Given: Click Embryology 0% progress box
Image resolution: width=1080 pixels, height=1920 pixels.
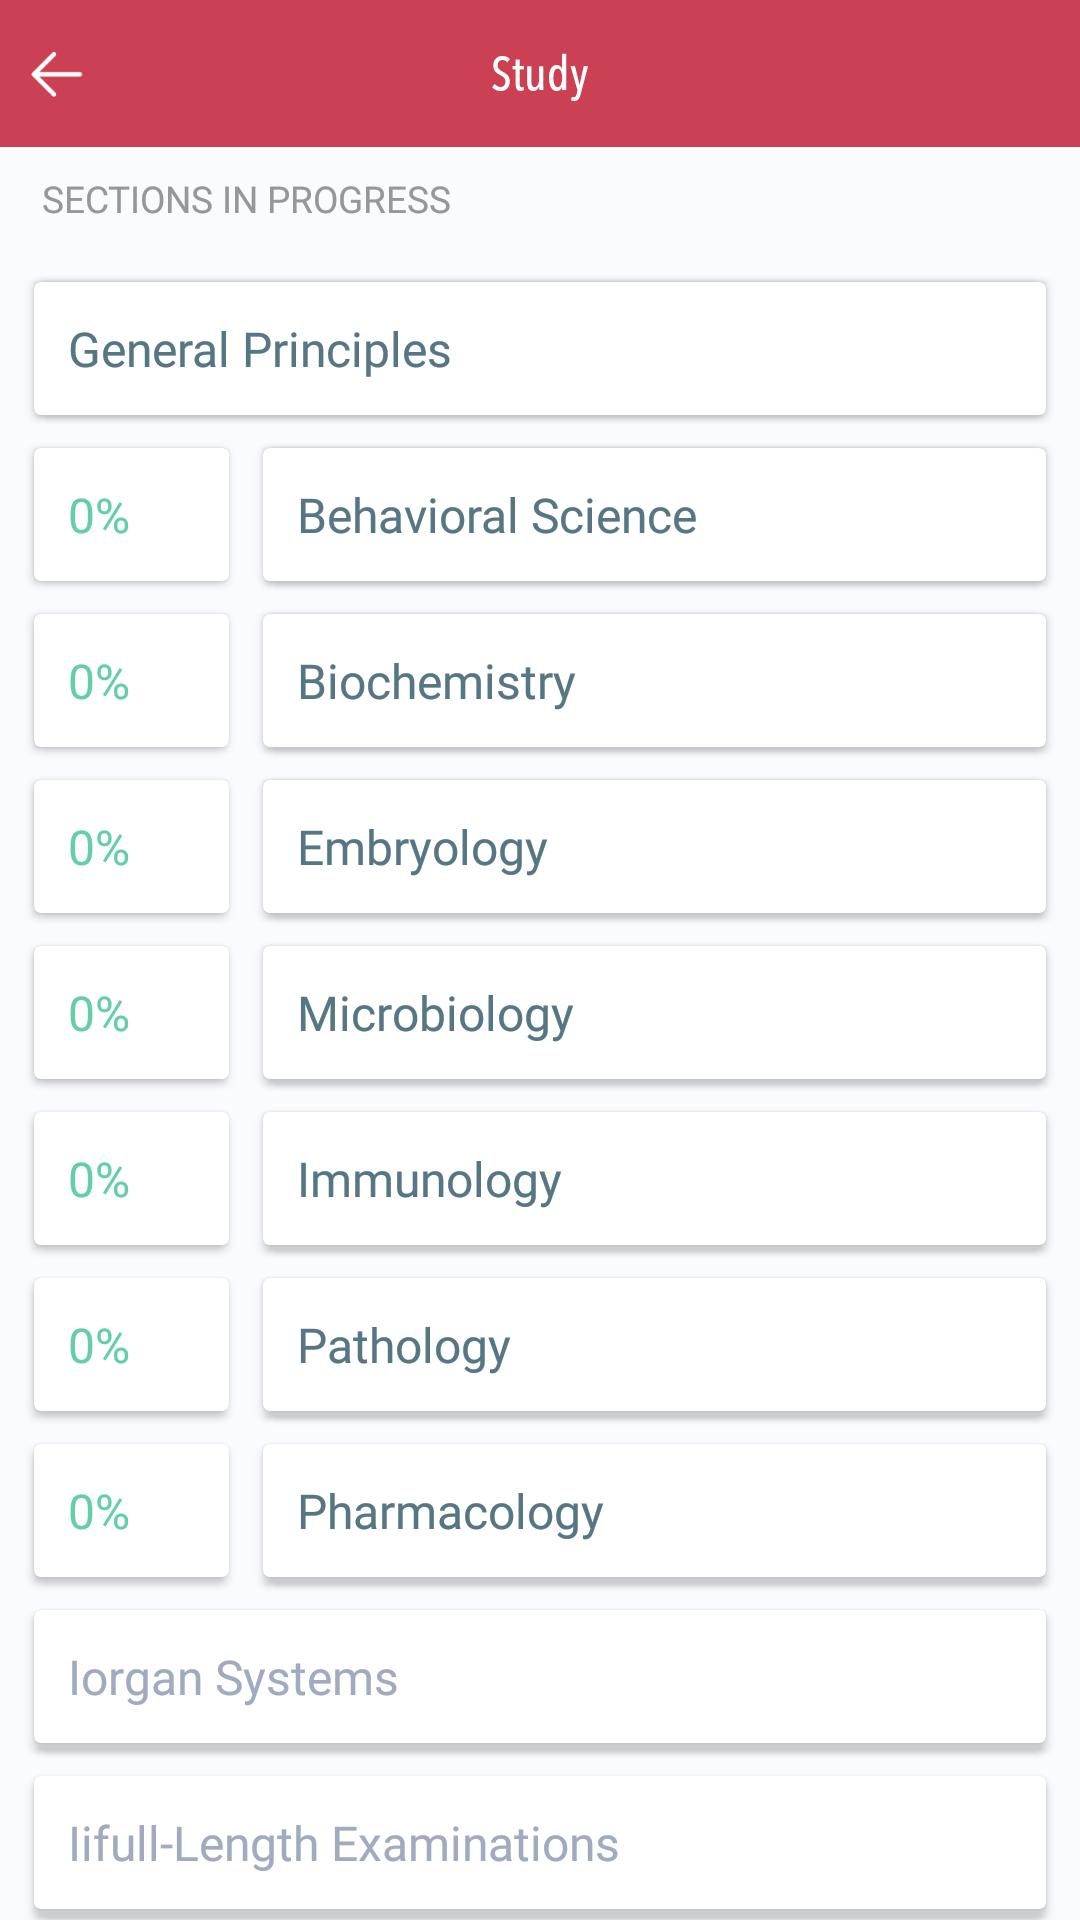Looking at the screenshot, I should [131, 847].
